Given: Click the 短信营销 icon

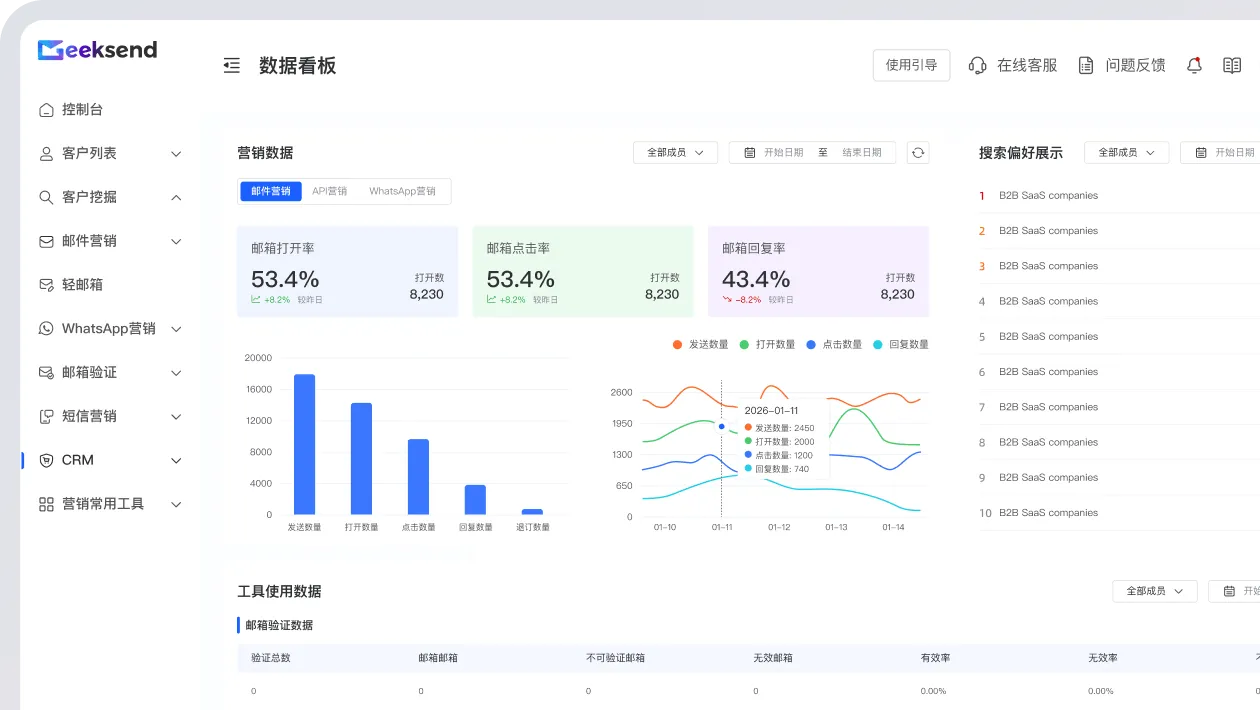Looking at the screenshot, I should (46, 417).
